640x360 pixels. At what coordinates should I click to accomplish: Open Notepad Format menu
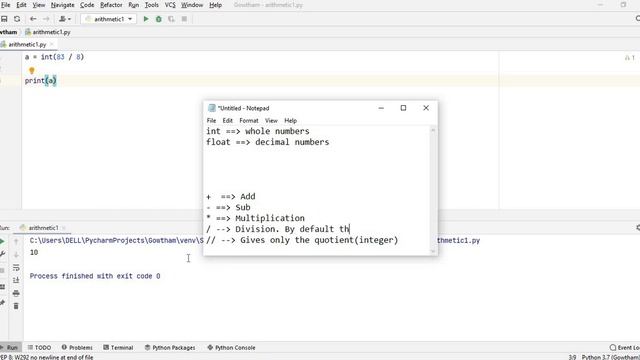(x=249, y=120)
